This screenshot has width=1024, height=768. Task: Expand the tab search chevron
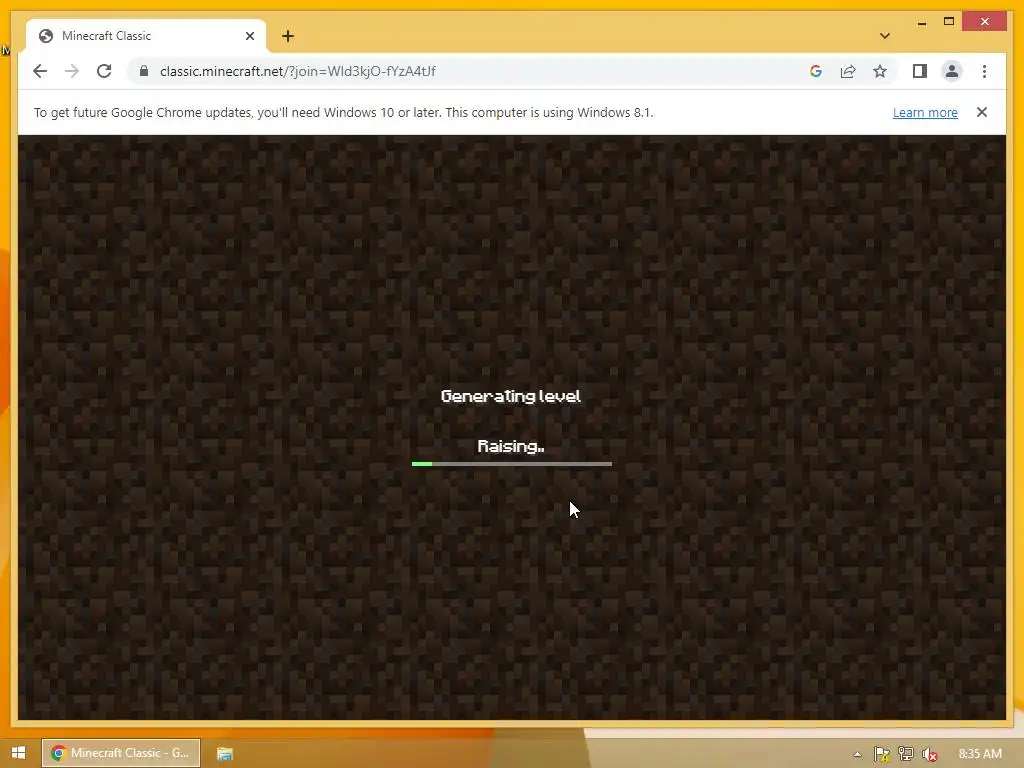[x=885, y=36]
